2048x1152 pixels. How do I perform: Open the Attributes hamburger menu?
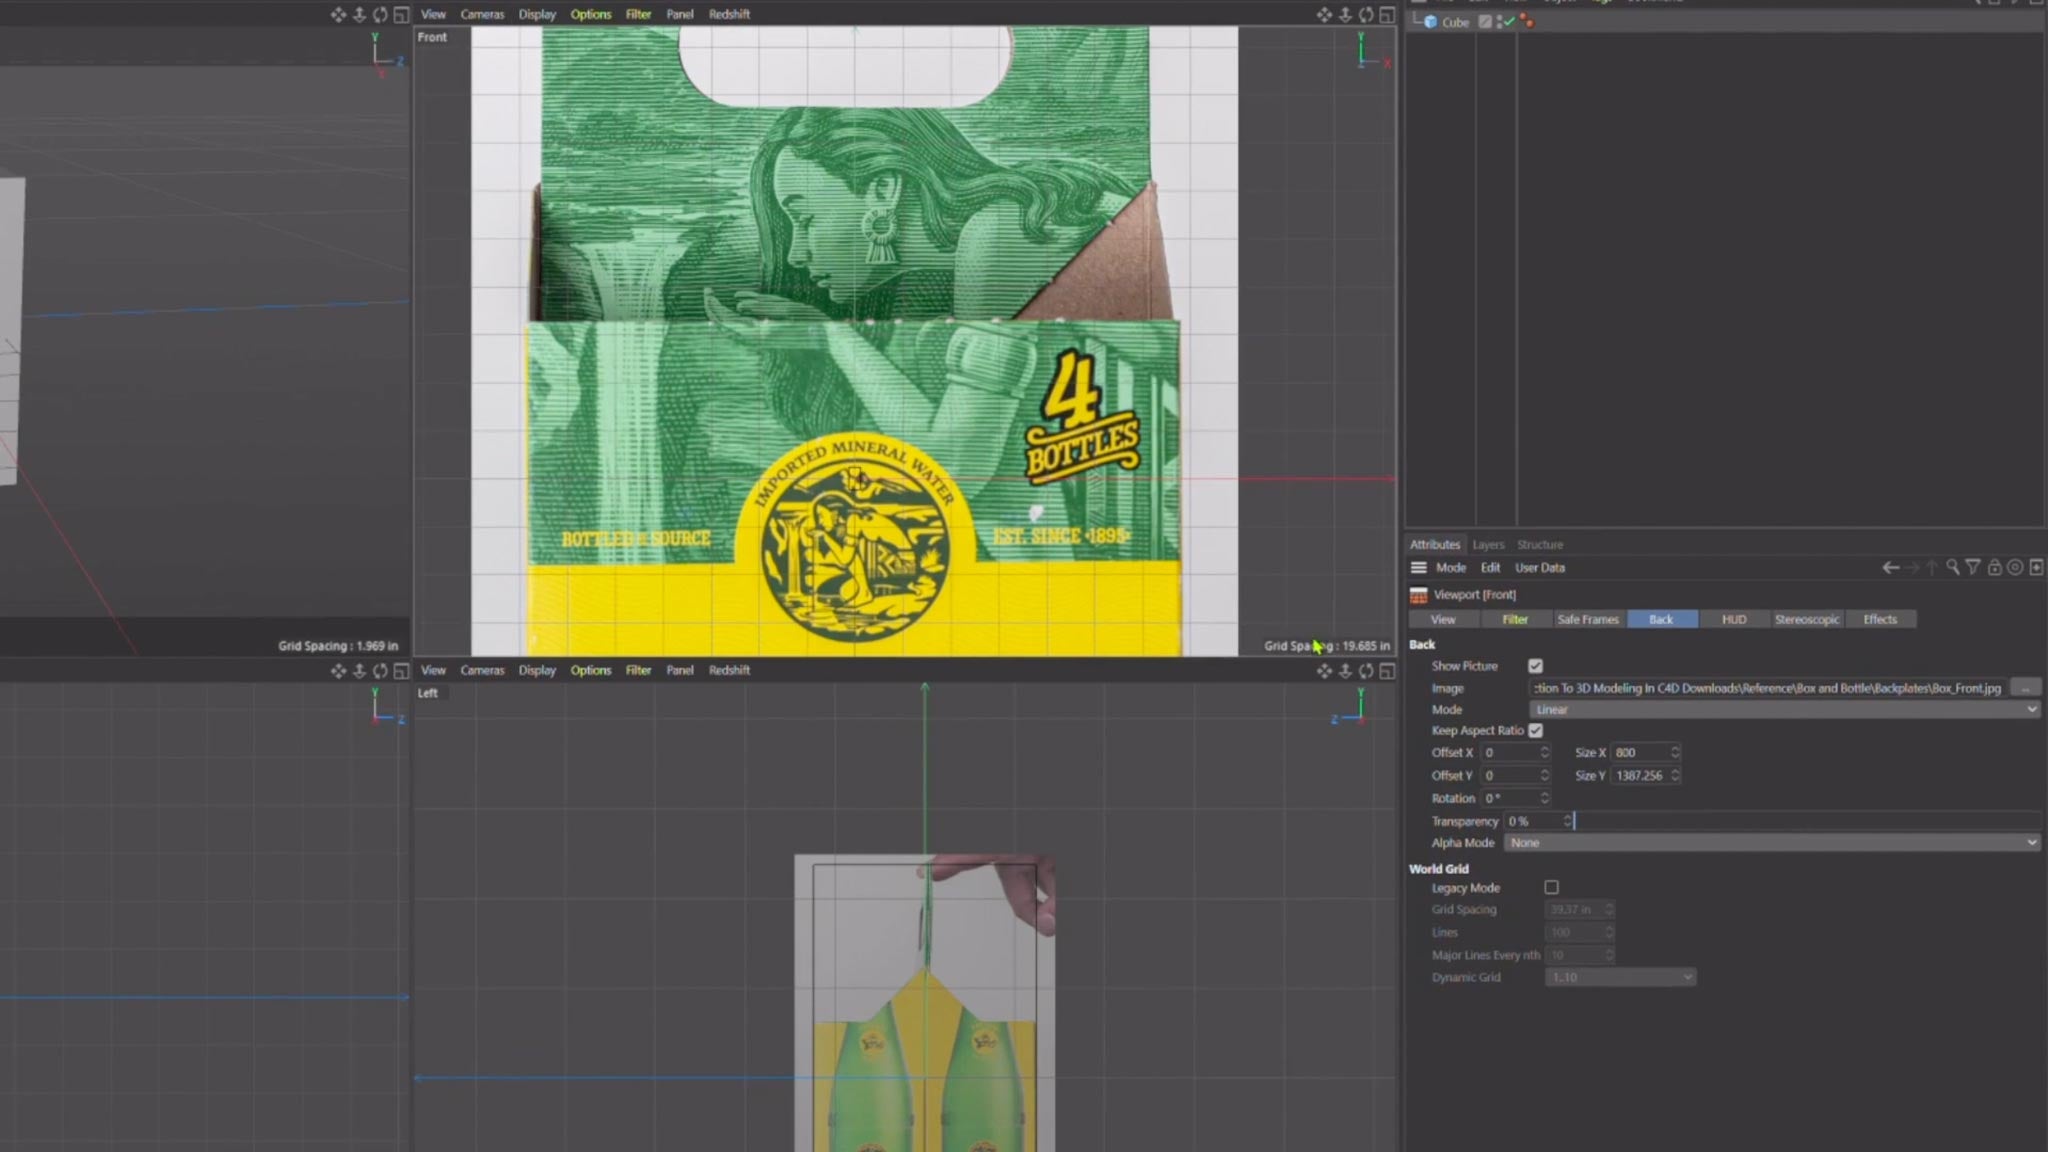(1418, 567)
